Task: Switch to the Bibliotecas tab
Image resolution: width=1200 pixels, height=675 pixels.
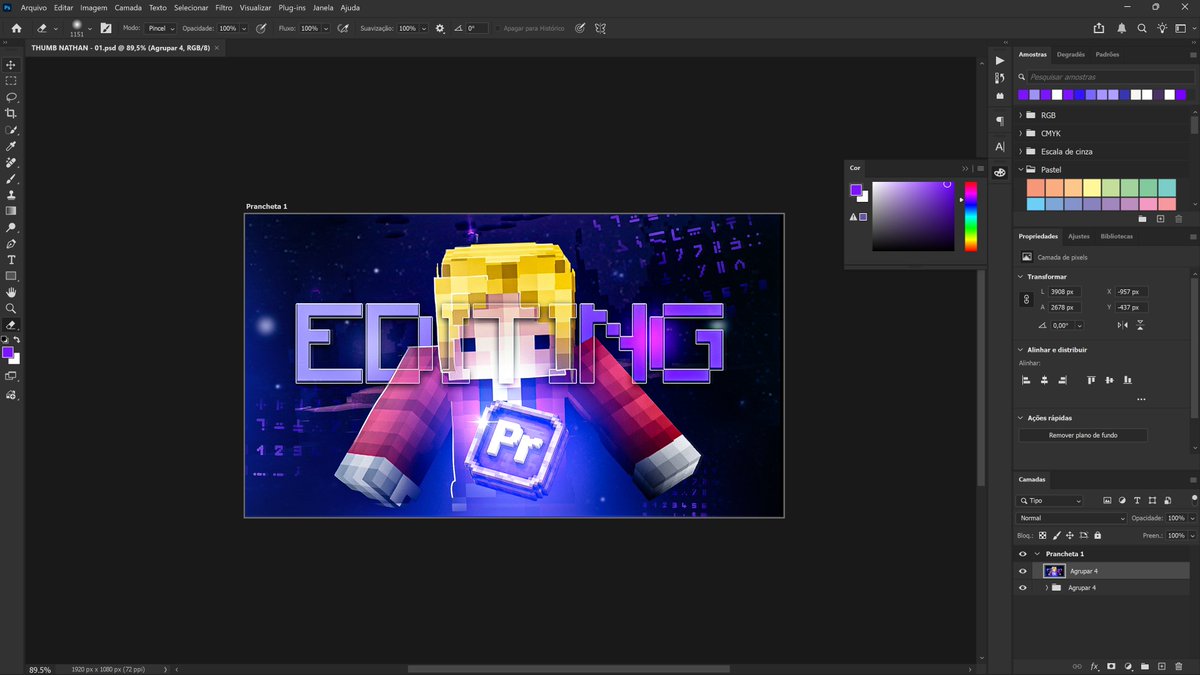Action: (x=1116, y=236)
